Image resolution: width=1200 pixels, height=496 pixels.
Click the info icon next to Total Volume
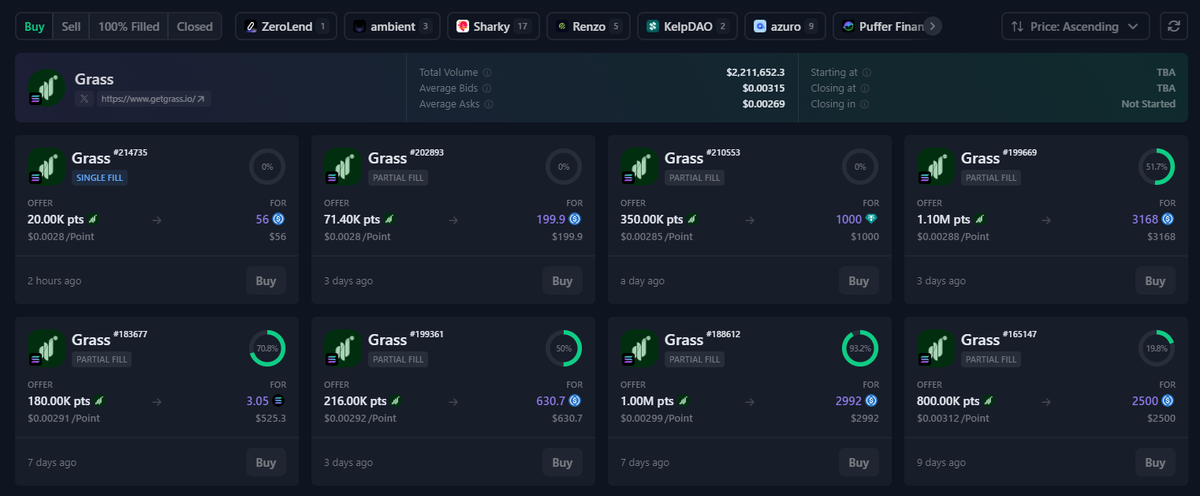[487, 73]
